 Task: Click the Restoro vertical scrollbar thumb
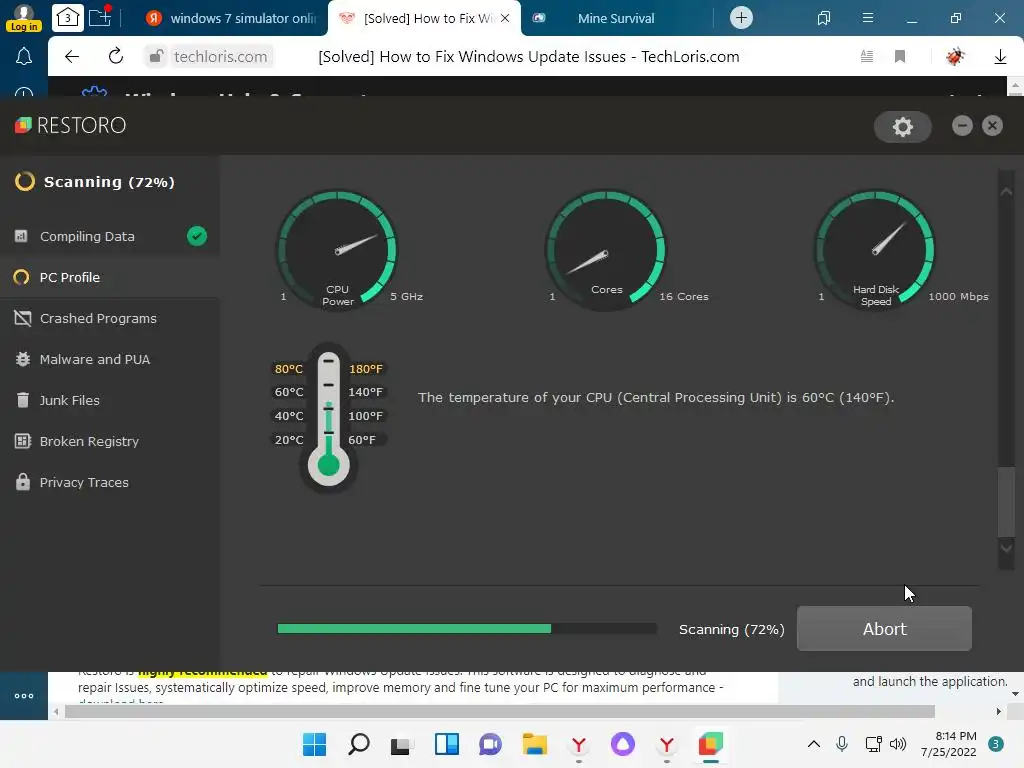(x=1006, y=502)
